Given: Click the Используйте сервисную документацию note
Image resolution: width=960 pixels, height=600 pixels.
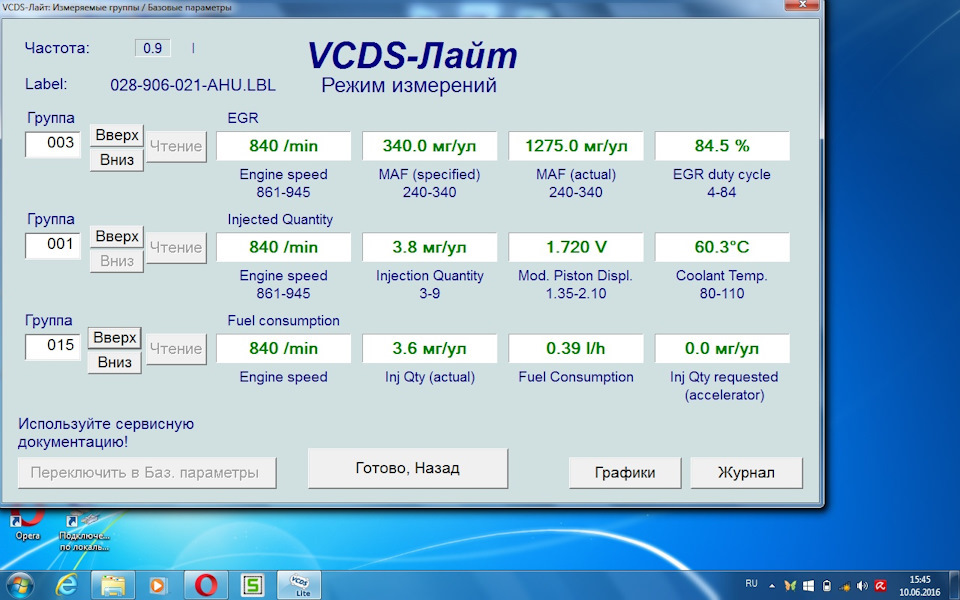Looking at the screenshot, I should [106, 433].
